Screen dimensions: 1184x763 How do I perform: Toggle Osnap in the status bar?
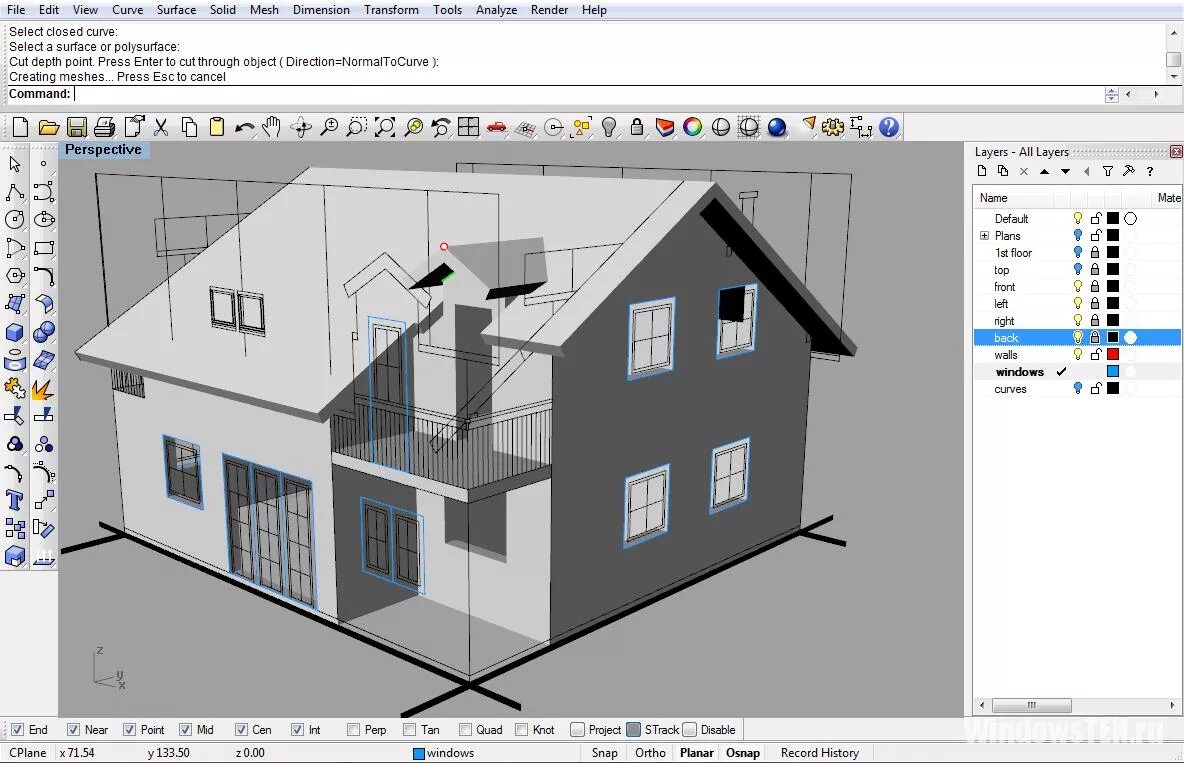pyautogui.click(x=743, y=752)
